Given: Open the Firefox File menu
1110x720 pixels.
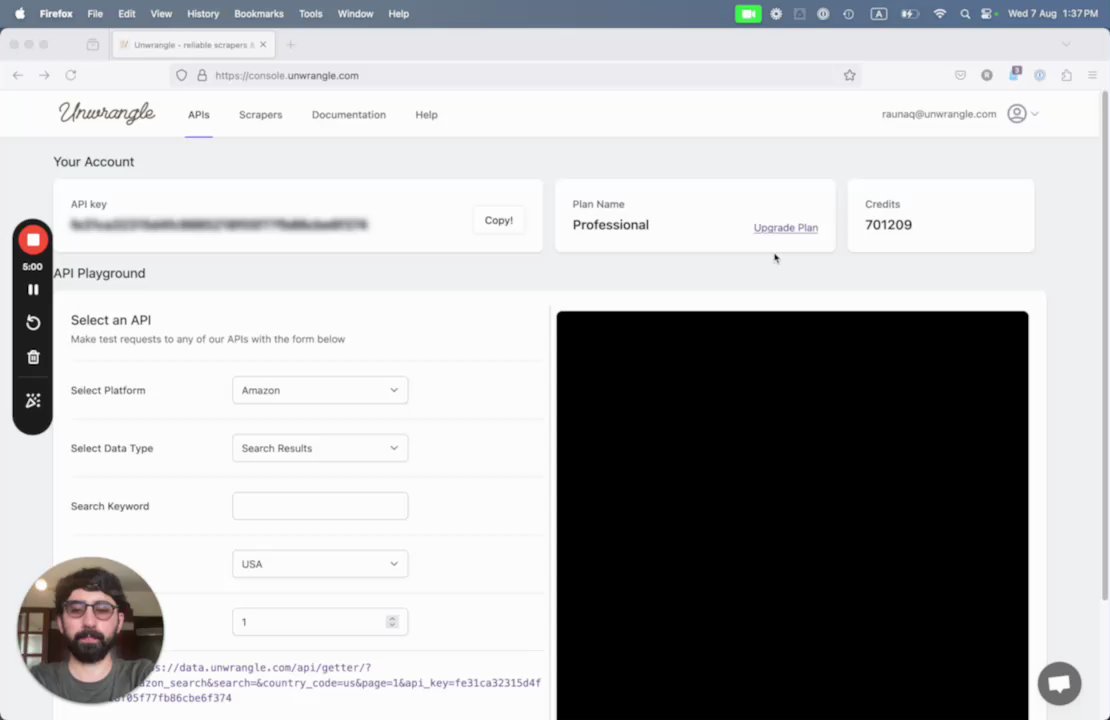Looking at the screenshot, I should point(95,13).
